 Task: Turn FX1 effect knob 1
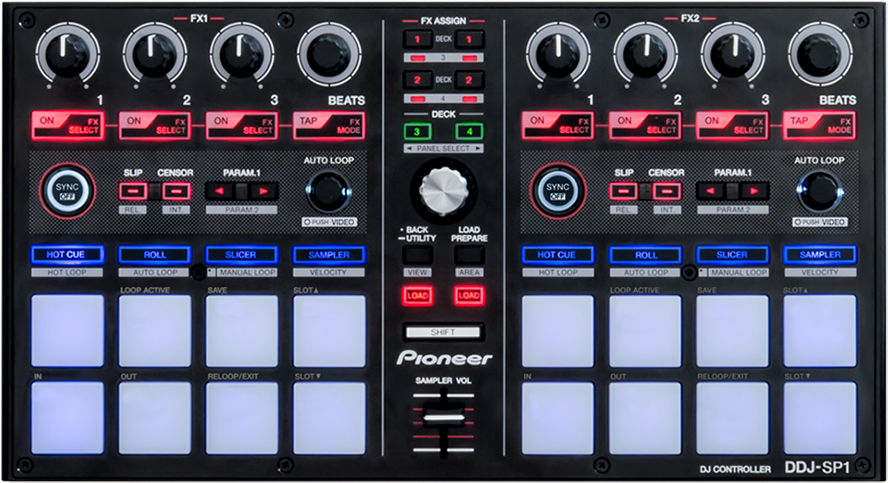coord(67,54)
